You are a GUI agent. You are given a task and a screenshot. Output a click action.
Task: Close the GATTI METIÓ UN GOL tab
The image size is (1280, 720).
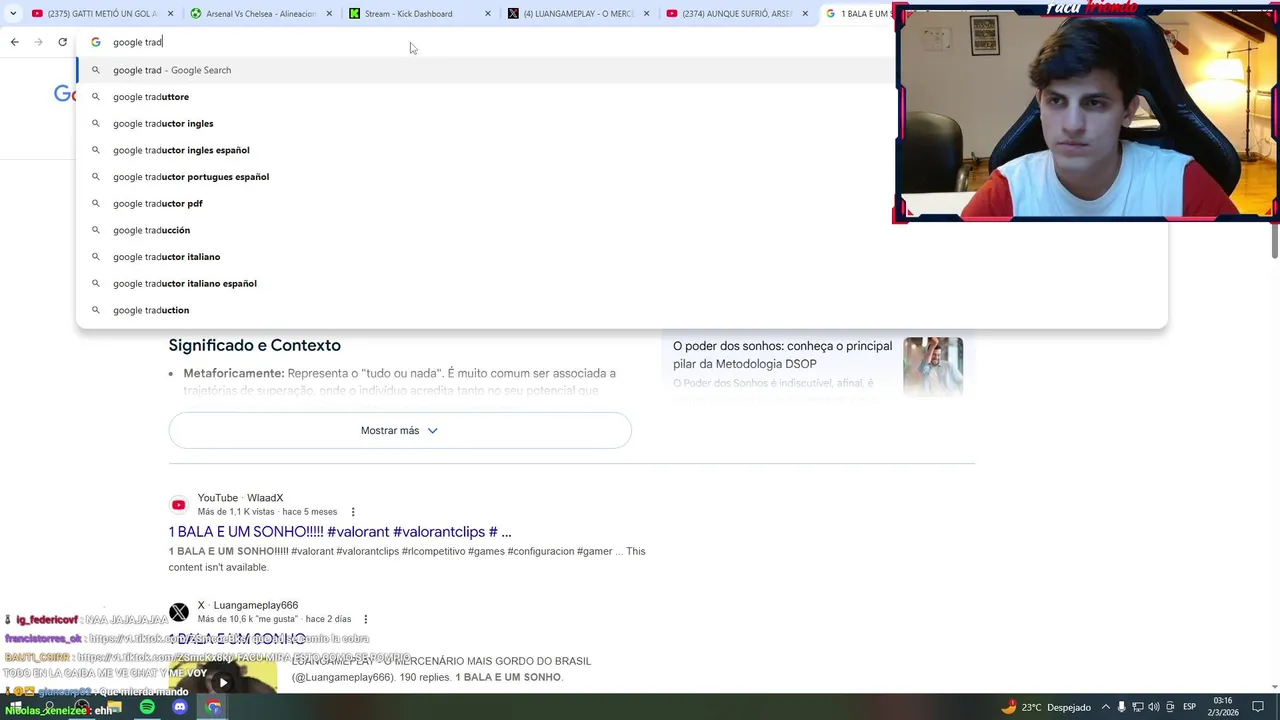(170, 13)
